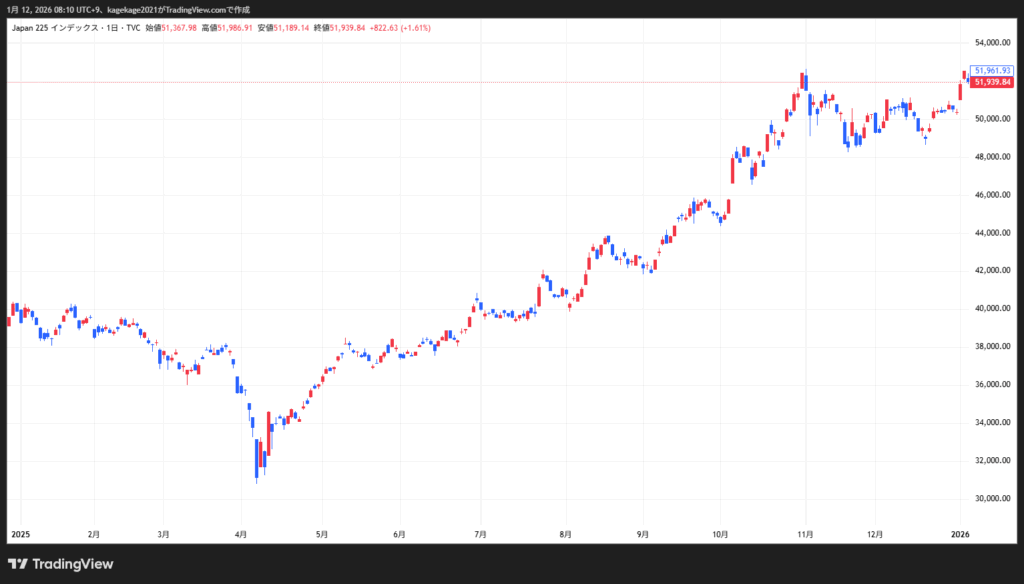
Task: Click the 2026 year label on time axis
Action: 959,535
